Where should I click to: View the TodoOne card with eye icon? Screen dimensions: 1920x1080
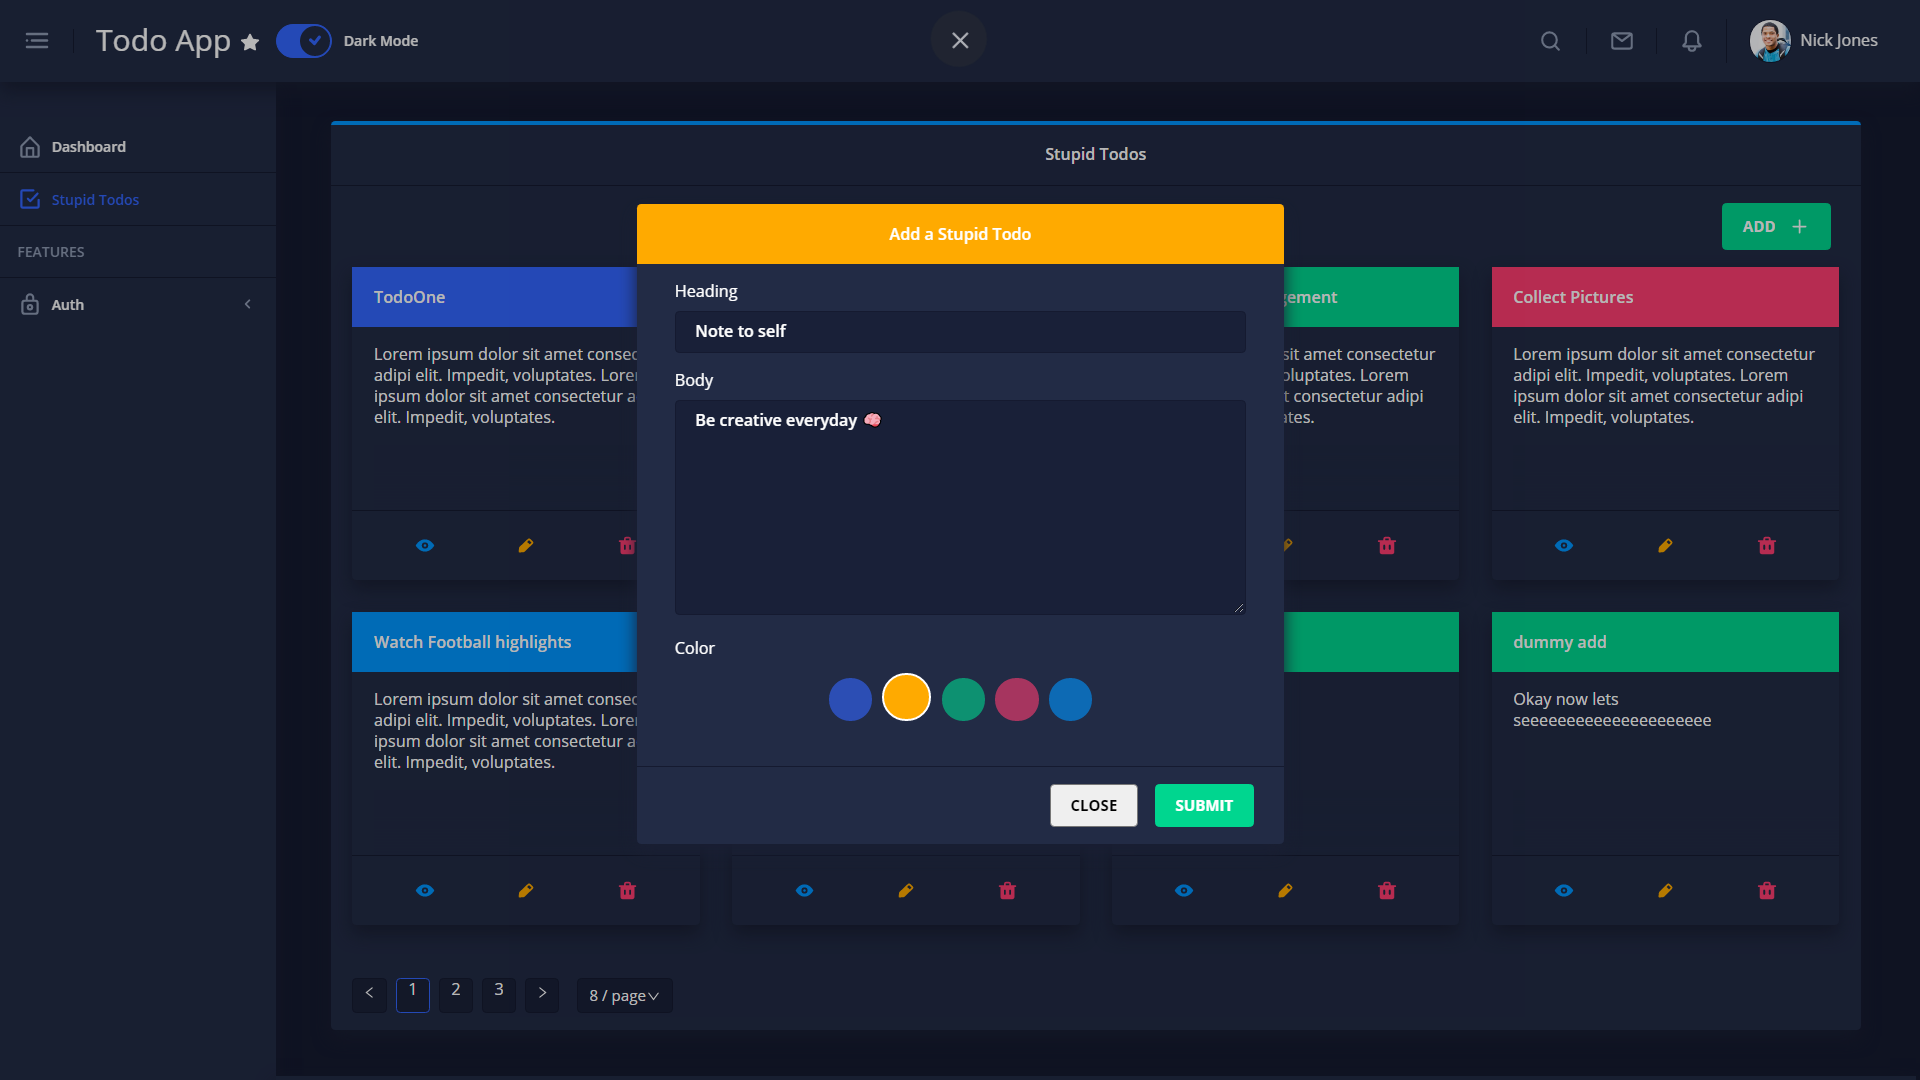click(425, 546)
